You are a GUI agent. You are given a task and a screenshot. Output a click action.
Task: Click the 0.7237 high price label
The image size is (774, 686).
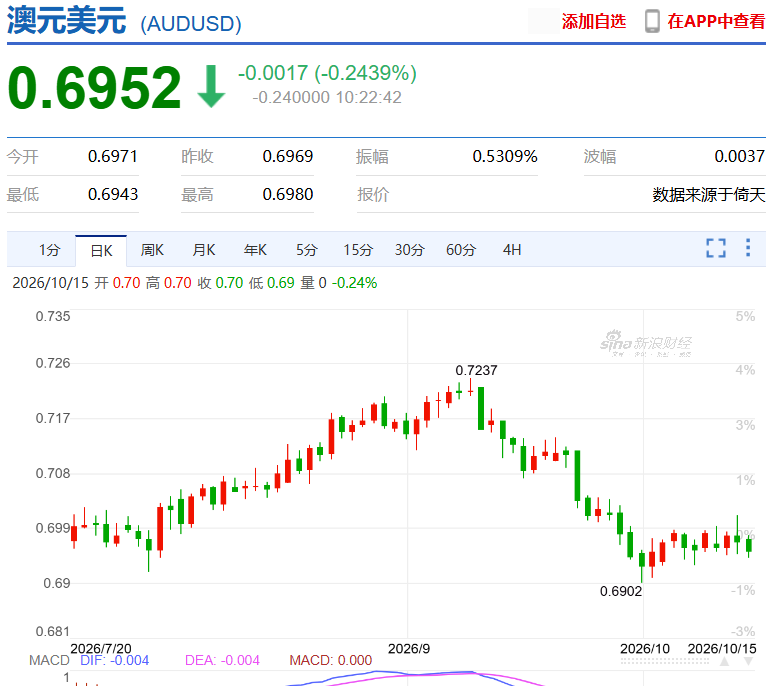(476, 371)
